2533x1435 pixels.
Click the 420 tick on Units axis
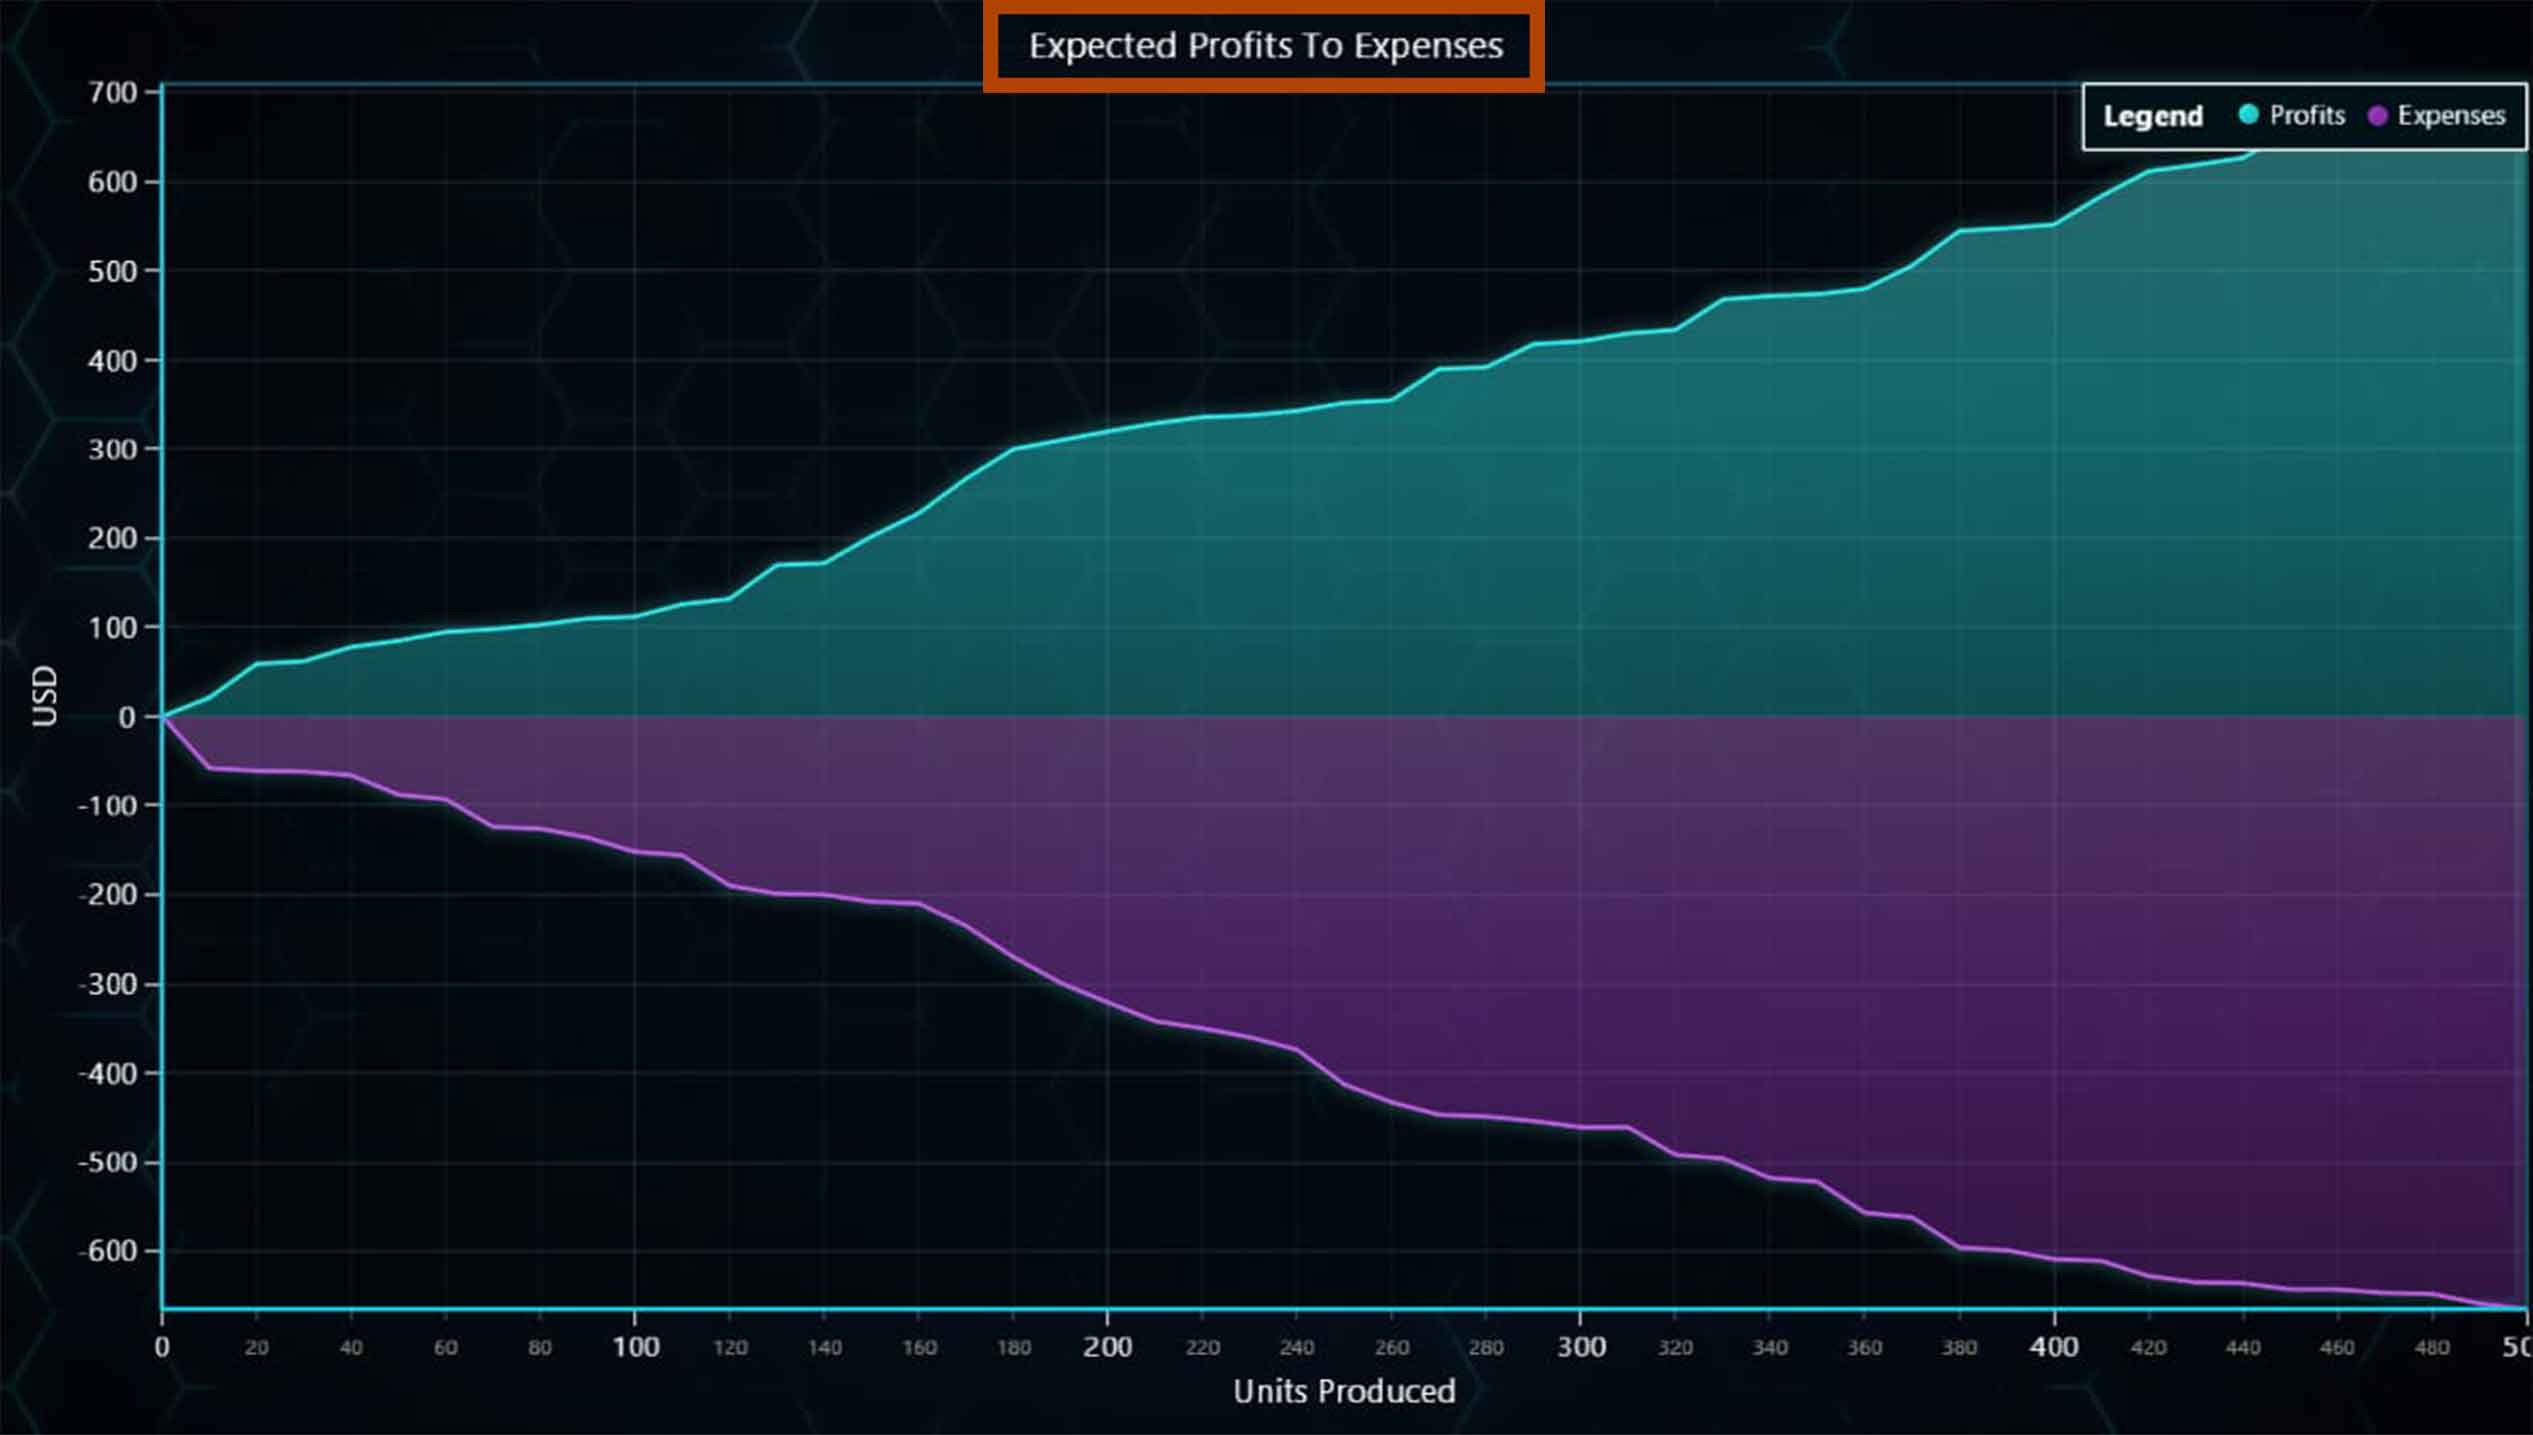point(2149,1348)
